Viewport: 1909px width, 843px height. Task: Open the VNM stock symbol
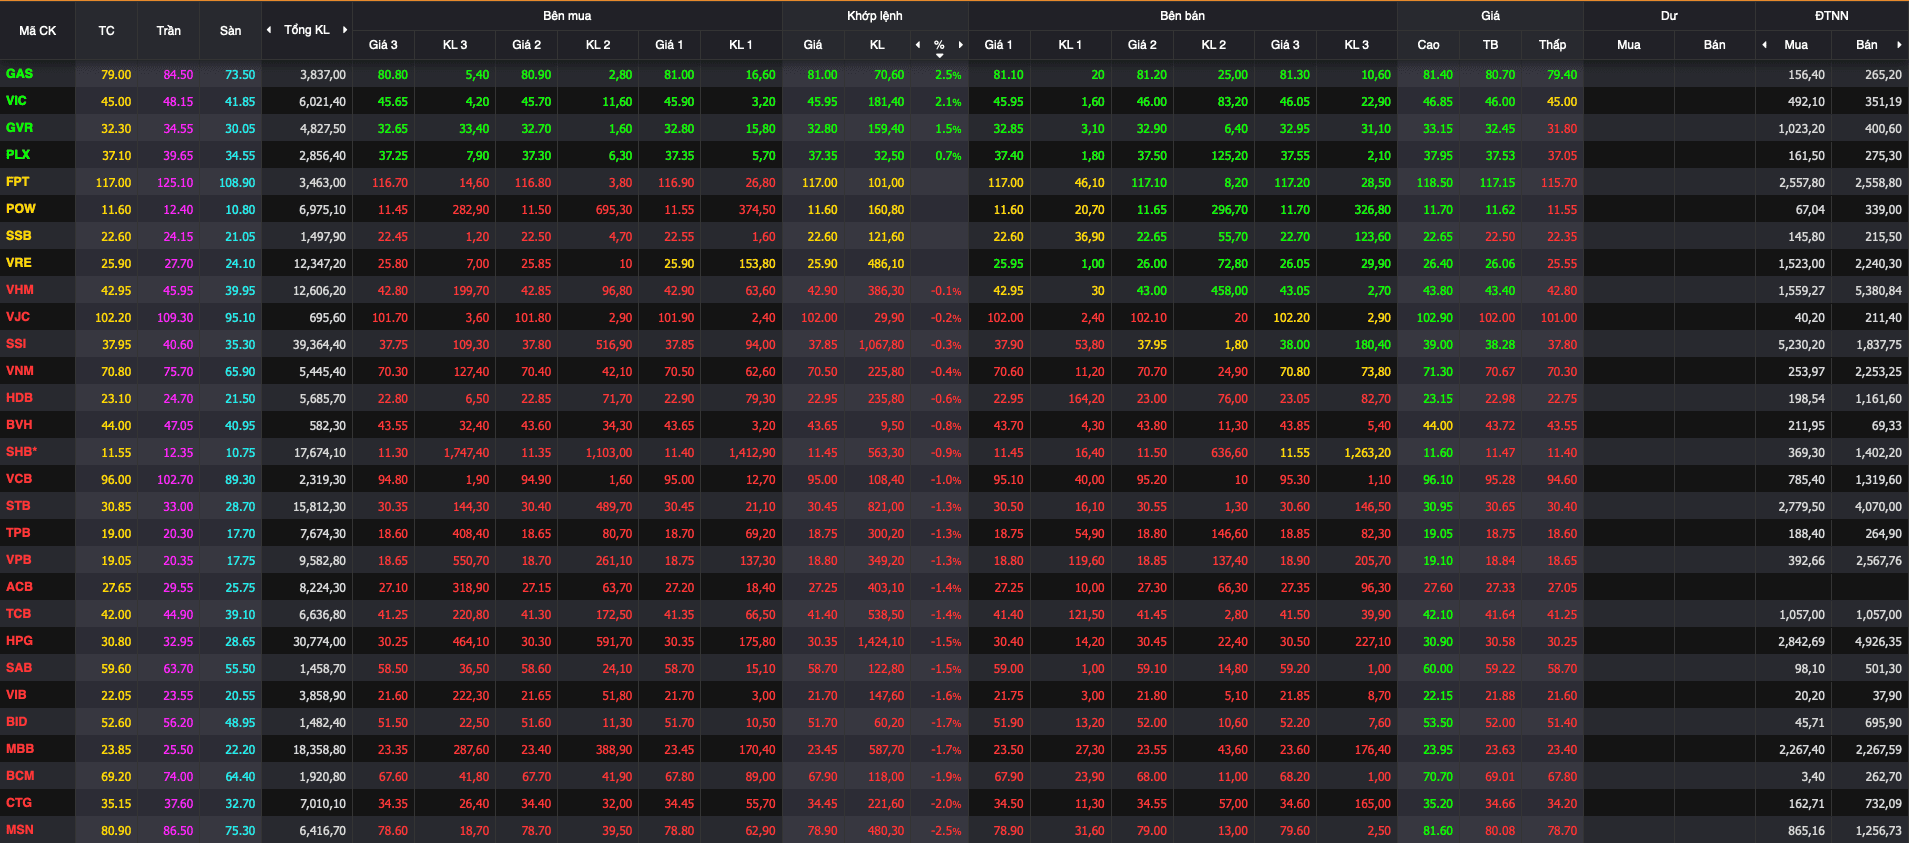[19, 371]
